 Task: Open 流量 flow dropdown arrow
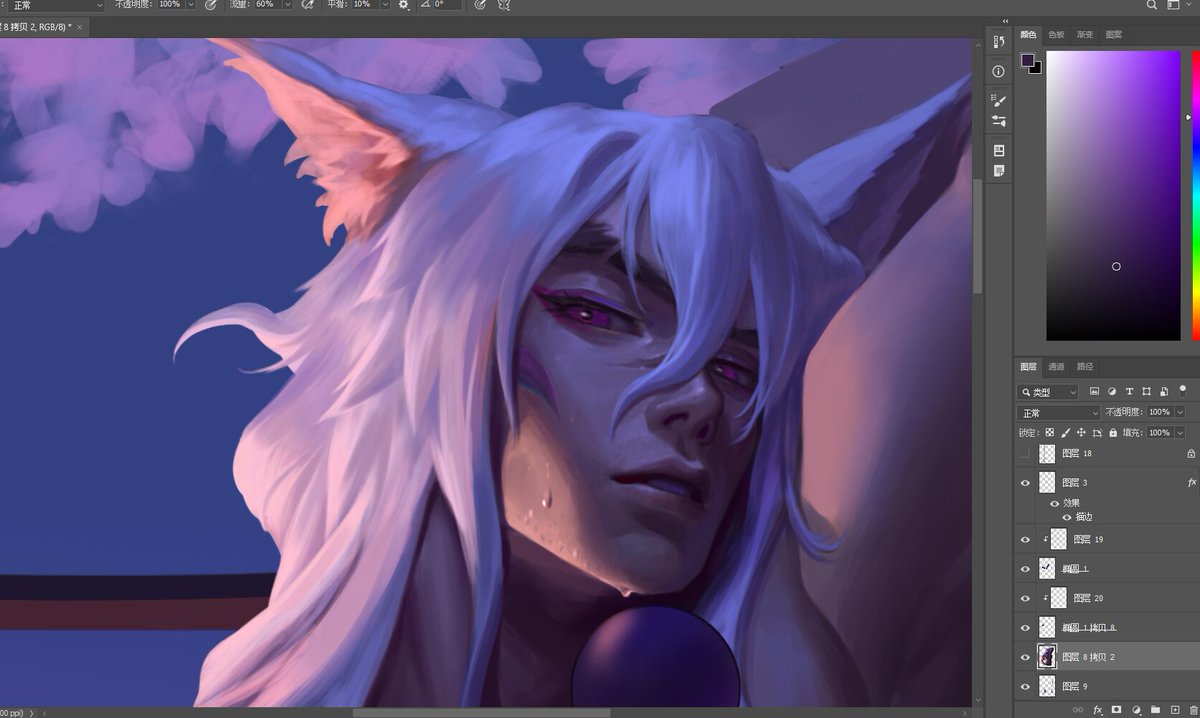(x=288, y=5)
